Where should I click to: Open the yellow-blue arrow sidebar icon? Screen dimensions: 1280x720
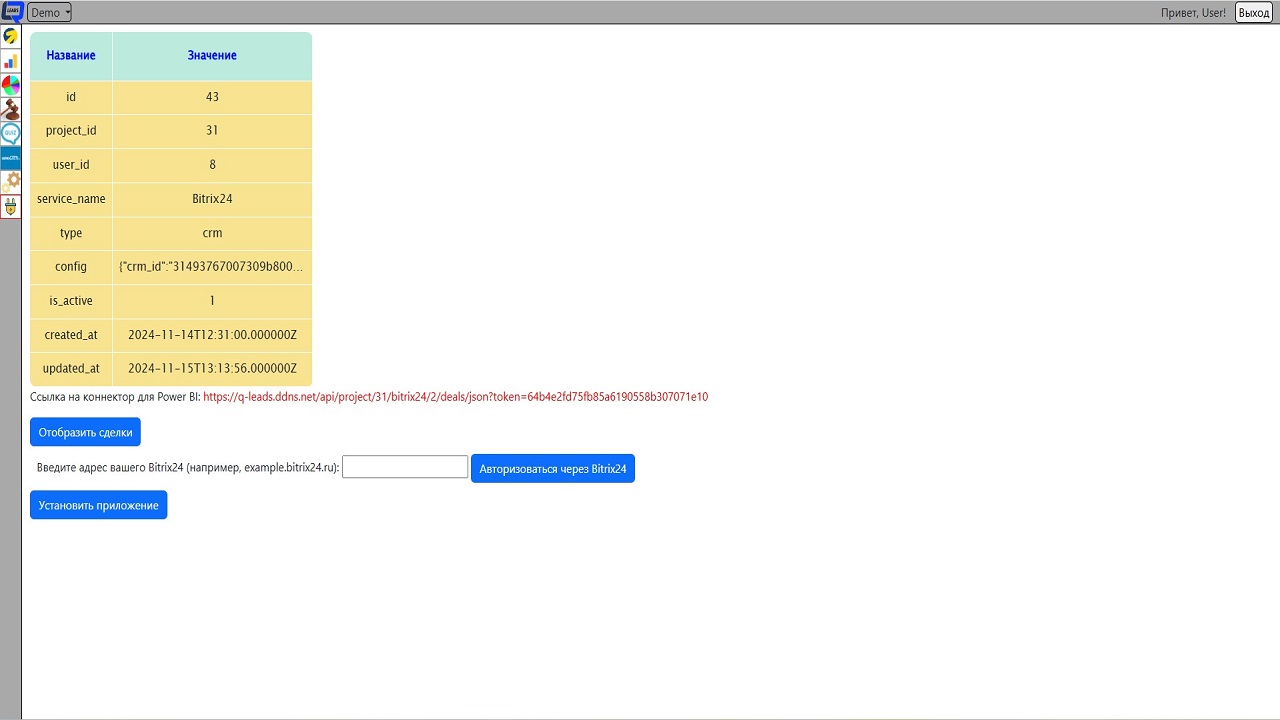(11, 37)
